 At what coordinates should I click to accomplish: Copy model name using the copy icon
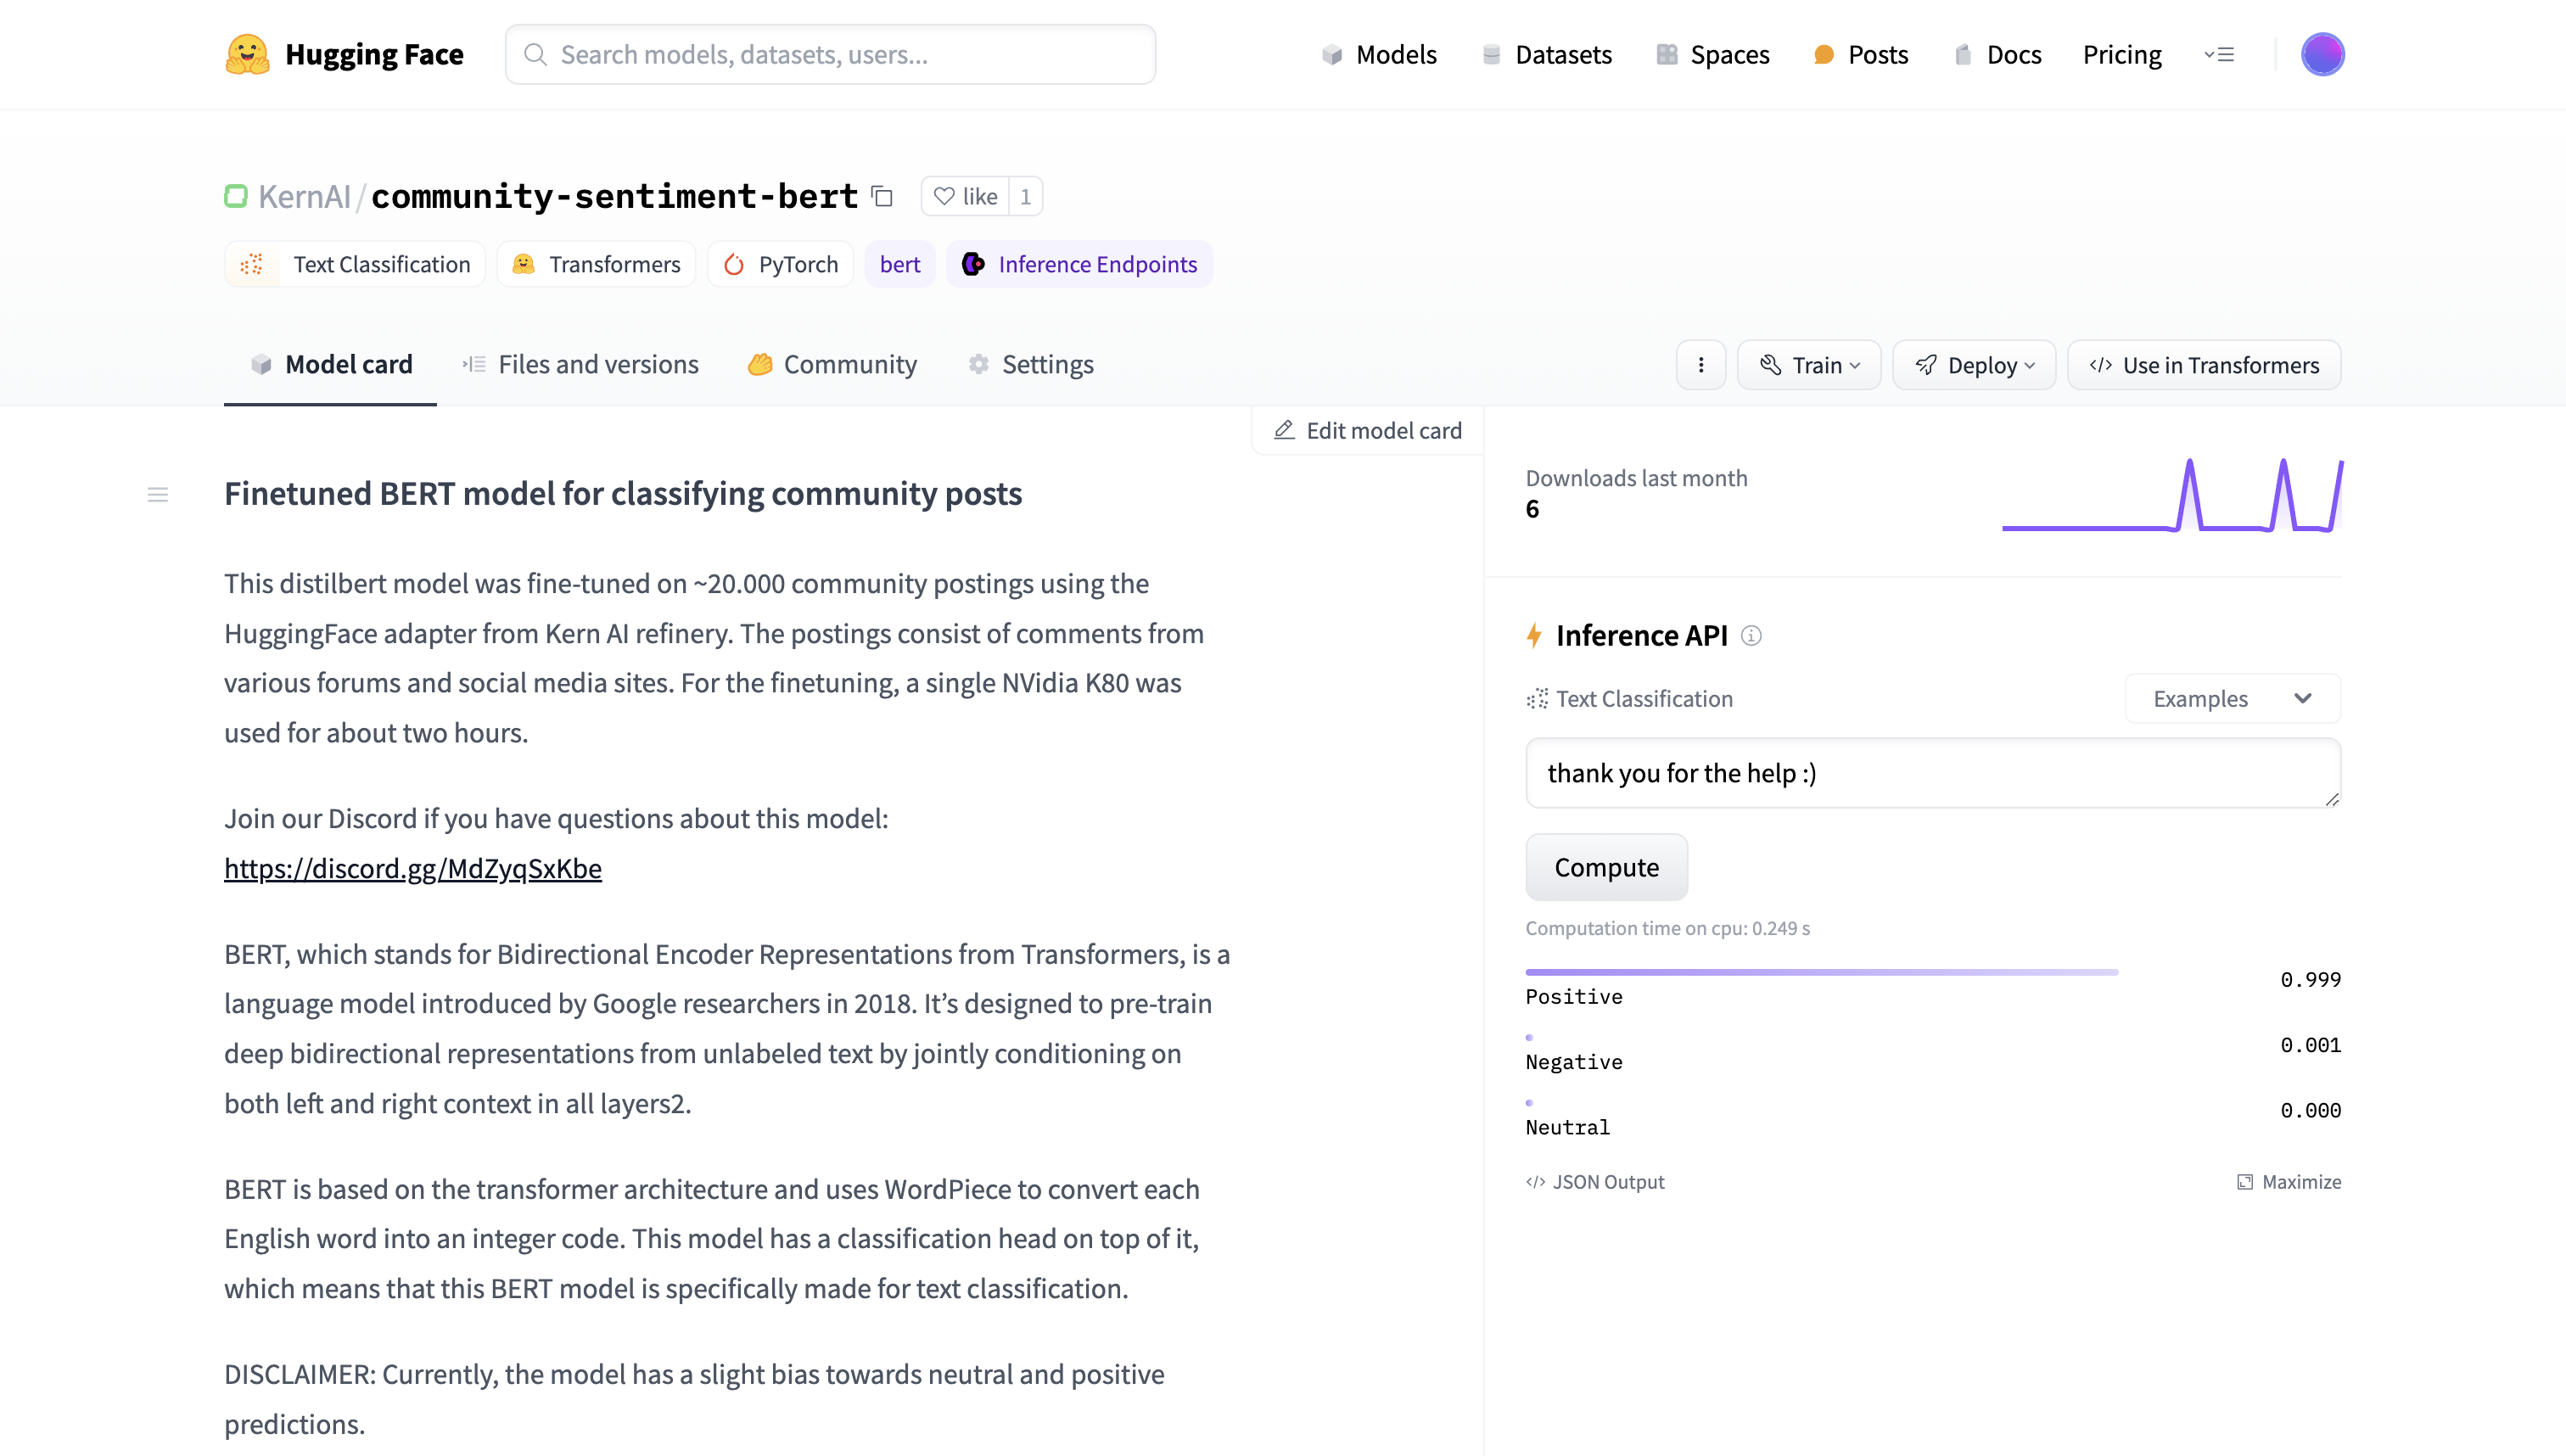pyautogui.click(x=882, y=196)
